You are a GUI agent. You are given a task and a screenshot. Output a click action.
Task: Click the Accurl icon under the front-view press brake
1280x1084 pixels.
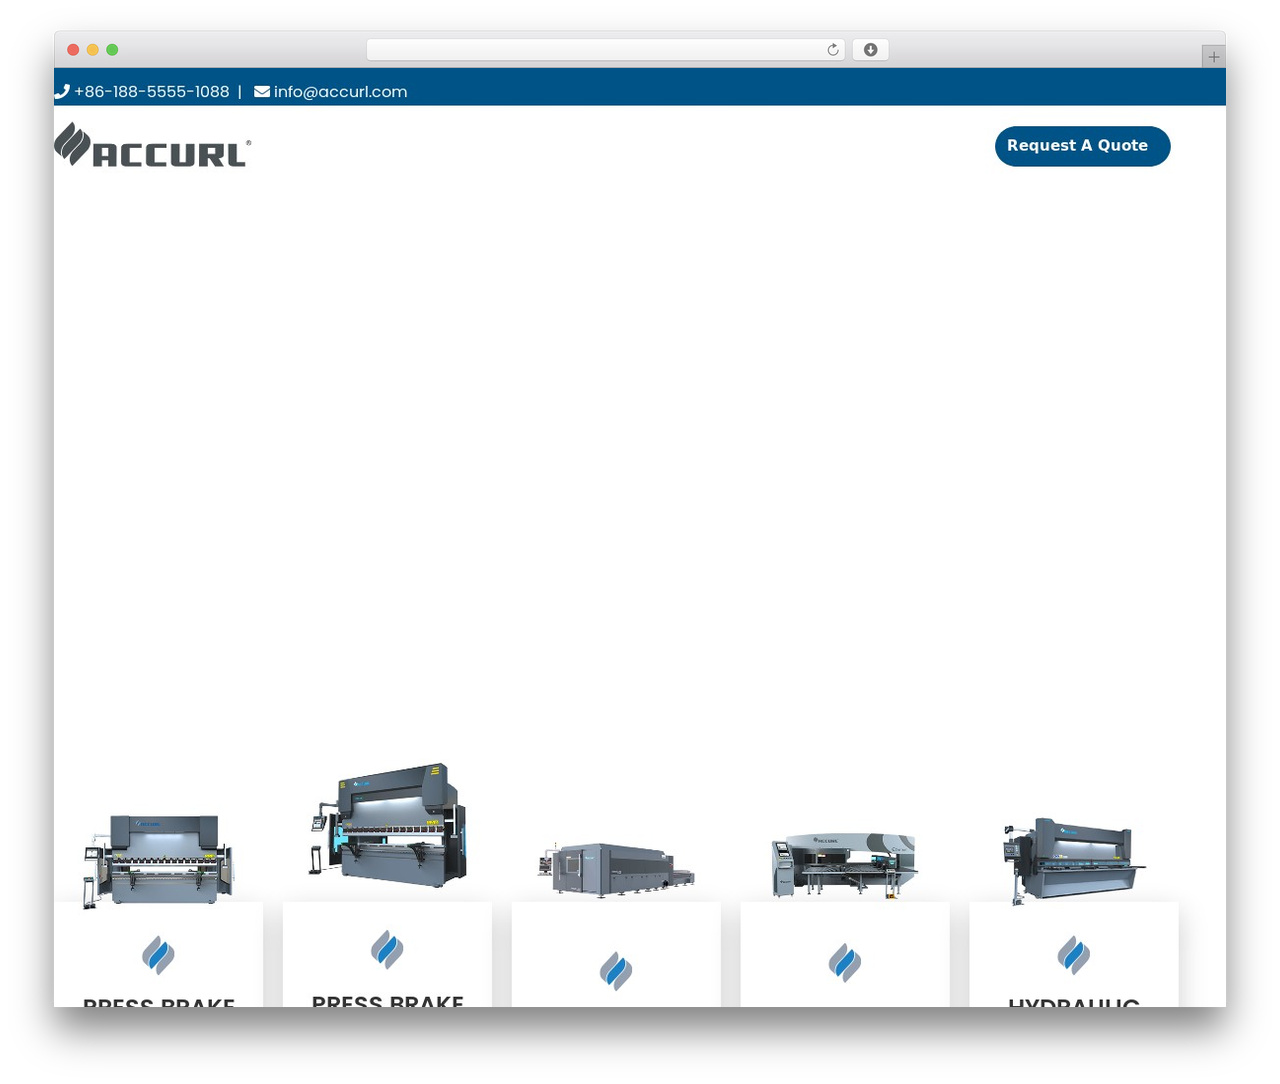click(158, 955)
